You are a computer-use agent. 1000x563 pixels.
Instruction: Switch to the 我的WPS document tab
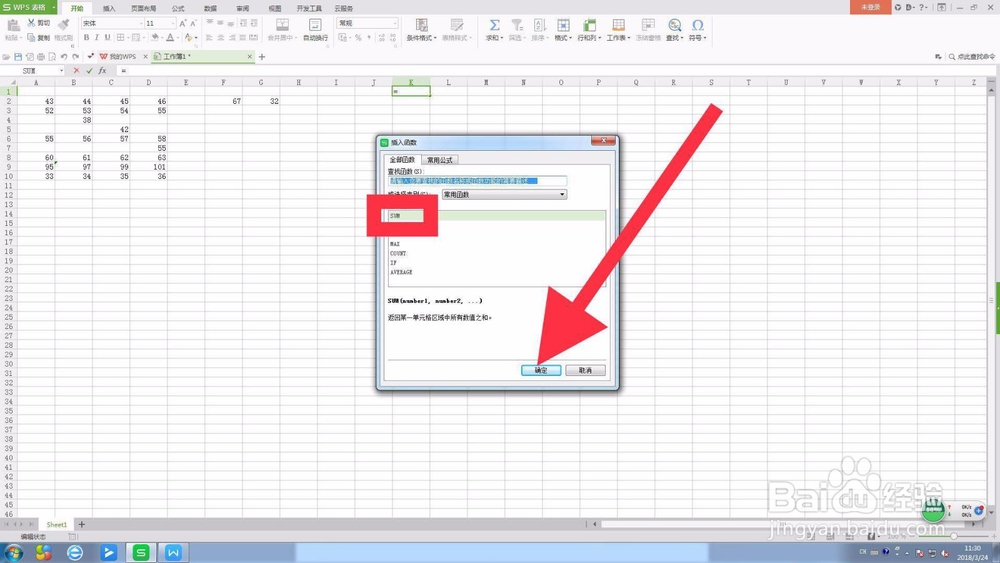pyautogui.click(x=121, y=57)
